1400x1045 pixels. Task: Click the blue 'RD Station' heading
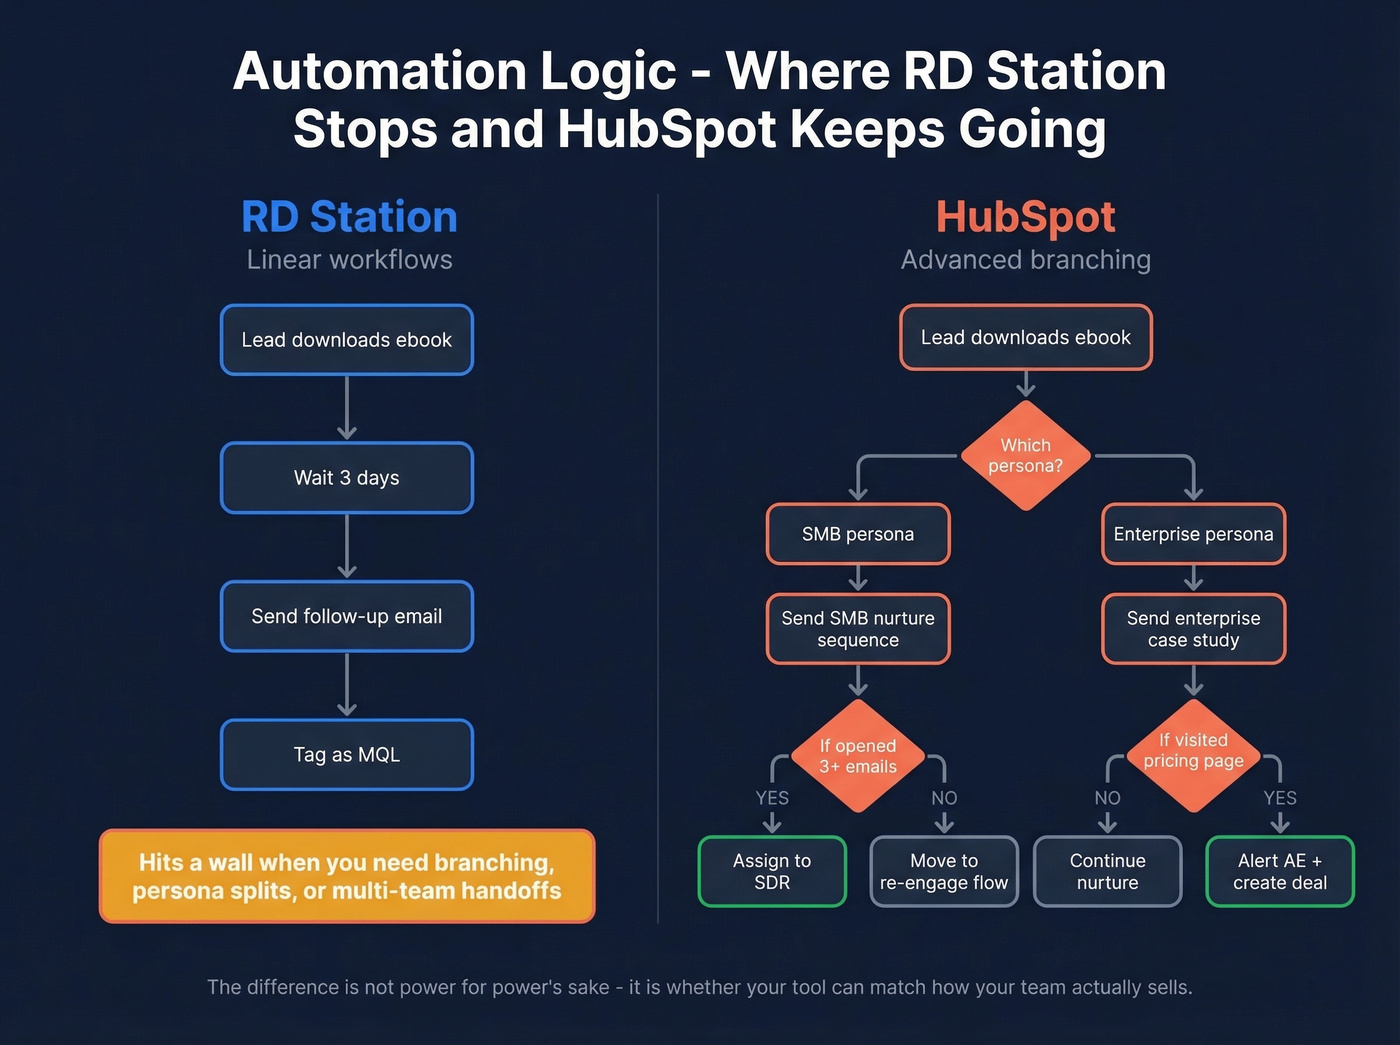point(348,216)
